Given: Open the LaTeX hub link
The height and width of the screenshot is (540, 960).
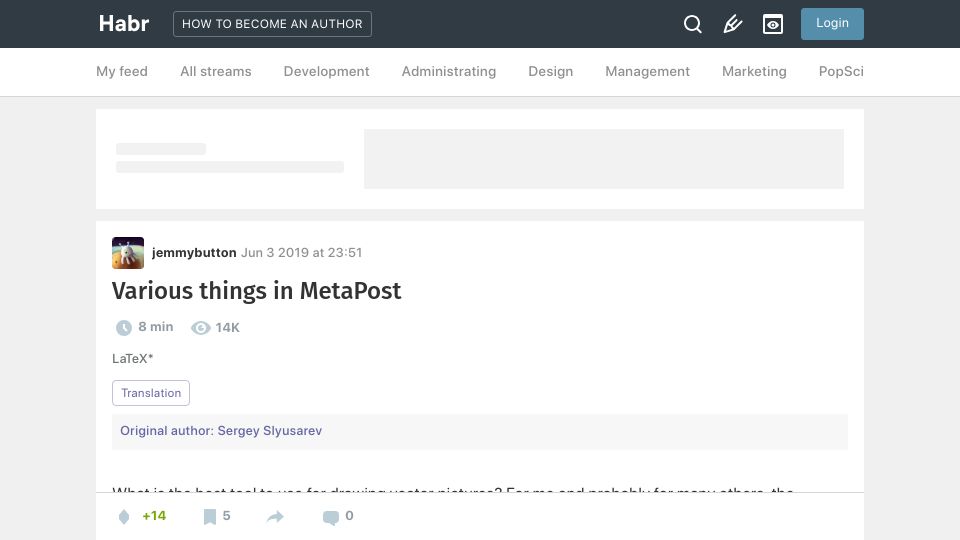Looking at the screenshot, I should [x=132, y=359].
